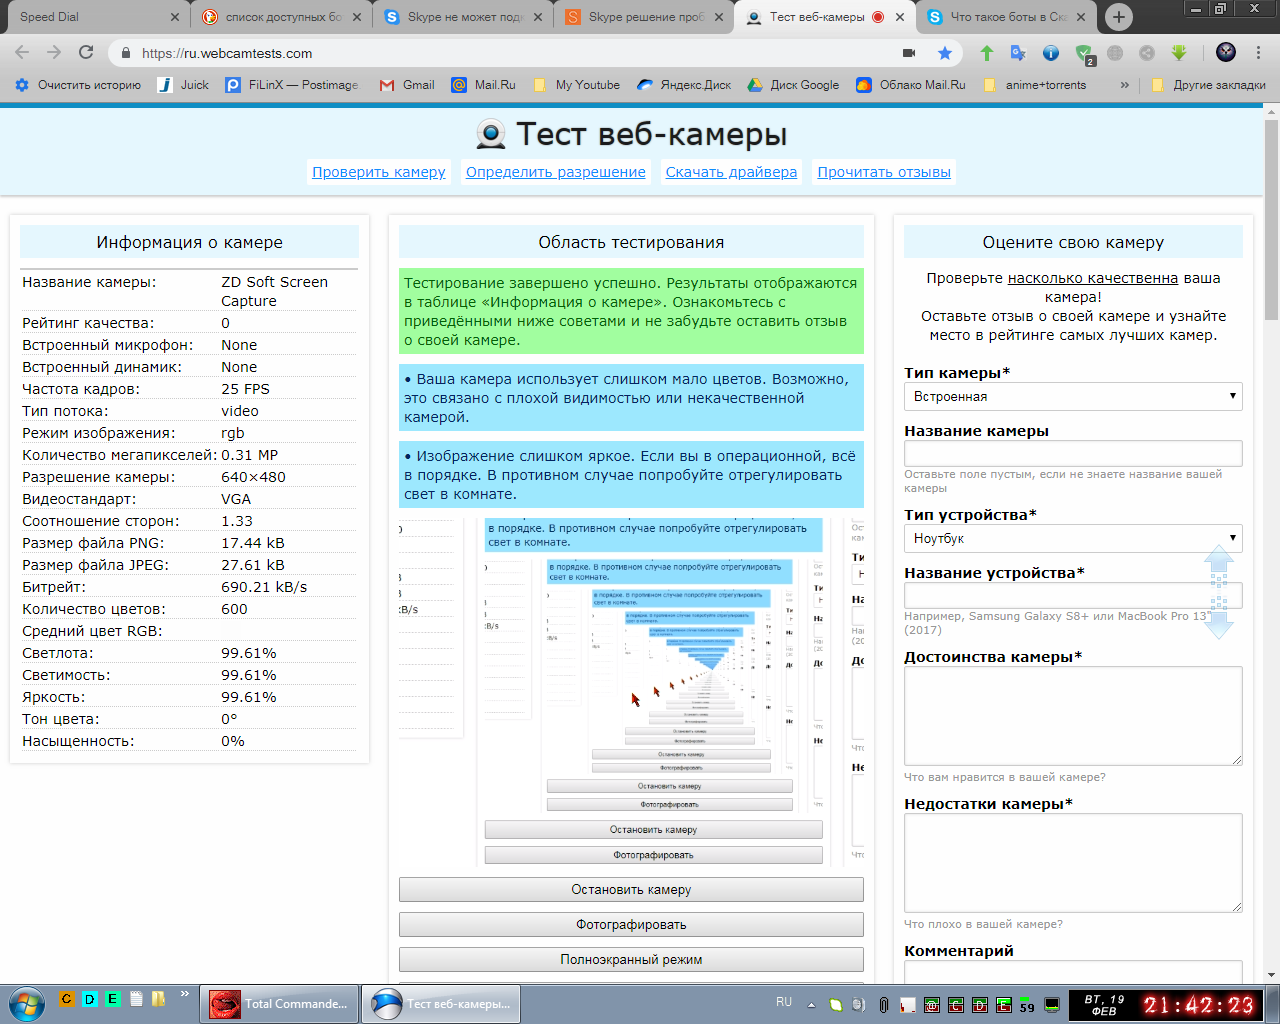This screenshot has height=1024, width=1280.
Task: Open the FiLinX — Postimage bookmark
Action: pos(292,85)
